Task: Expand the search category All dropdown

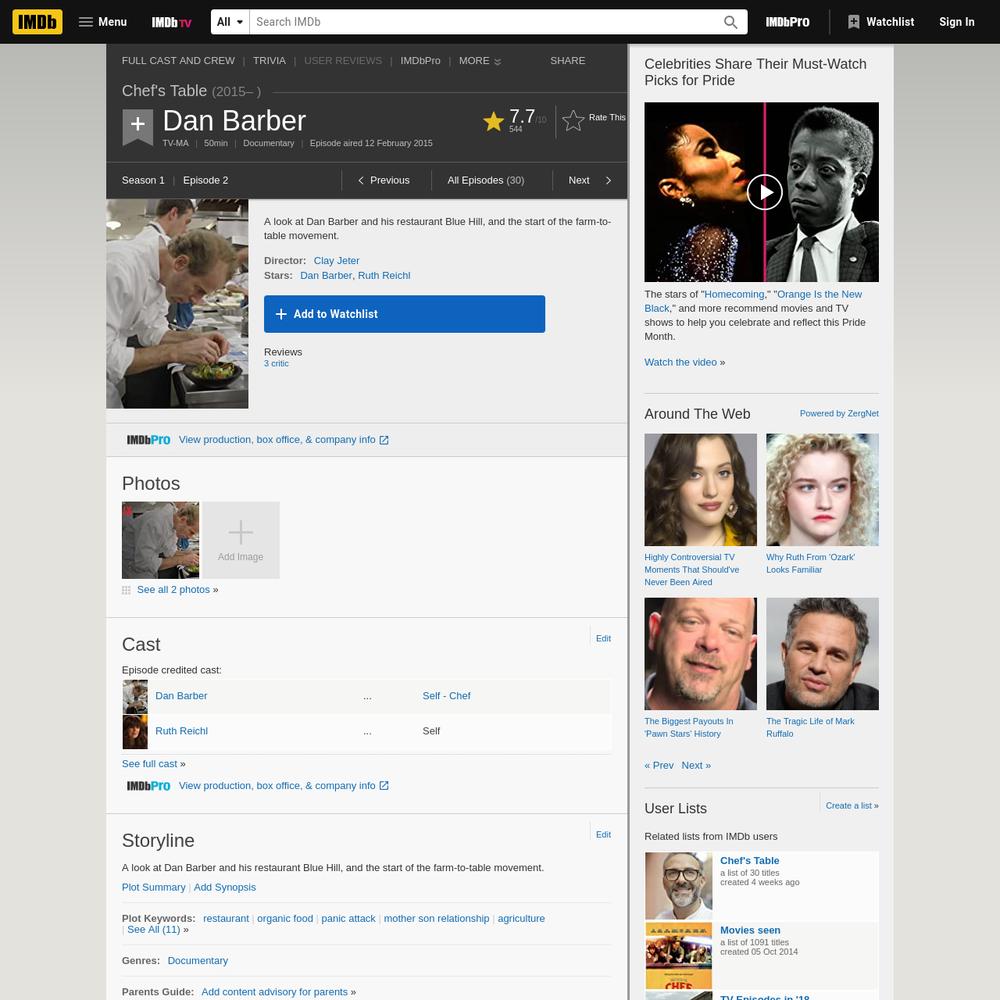Action: pos(230,22)
